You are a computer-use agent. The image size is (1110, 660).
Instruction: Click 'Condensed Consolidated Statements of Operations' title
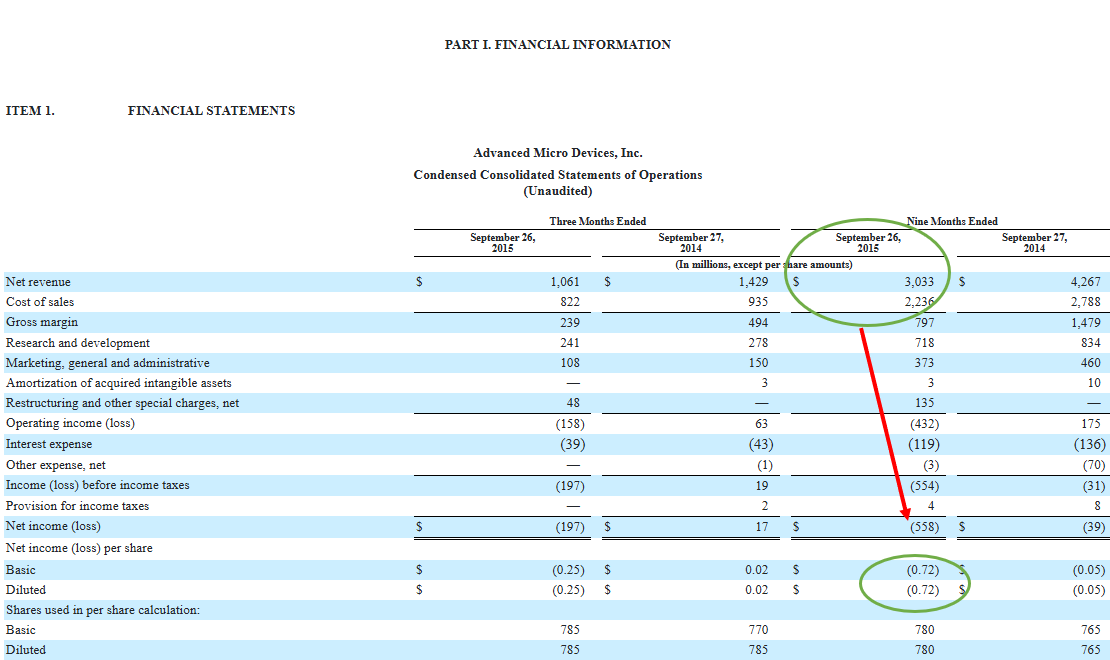point(558,175)
